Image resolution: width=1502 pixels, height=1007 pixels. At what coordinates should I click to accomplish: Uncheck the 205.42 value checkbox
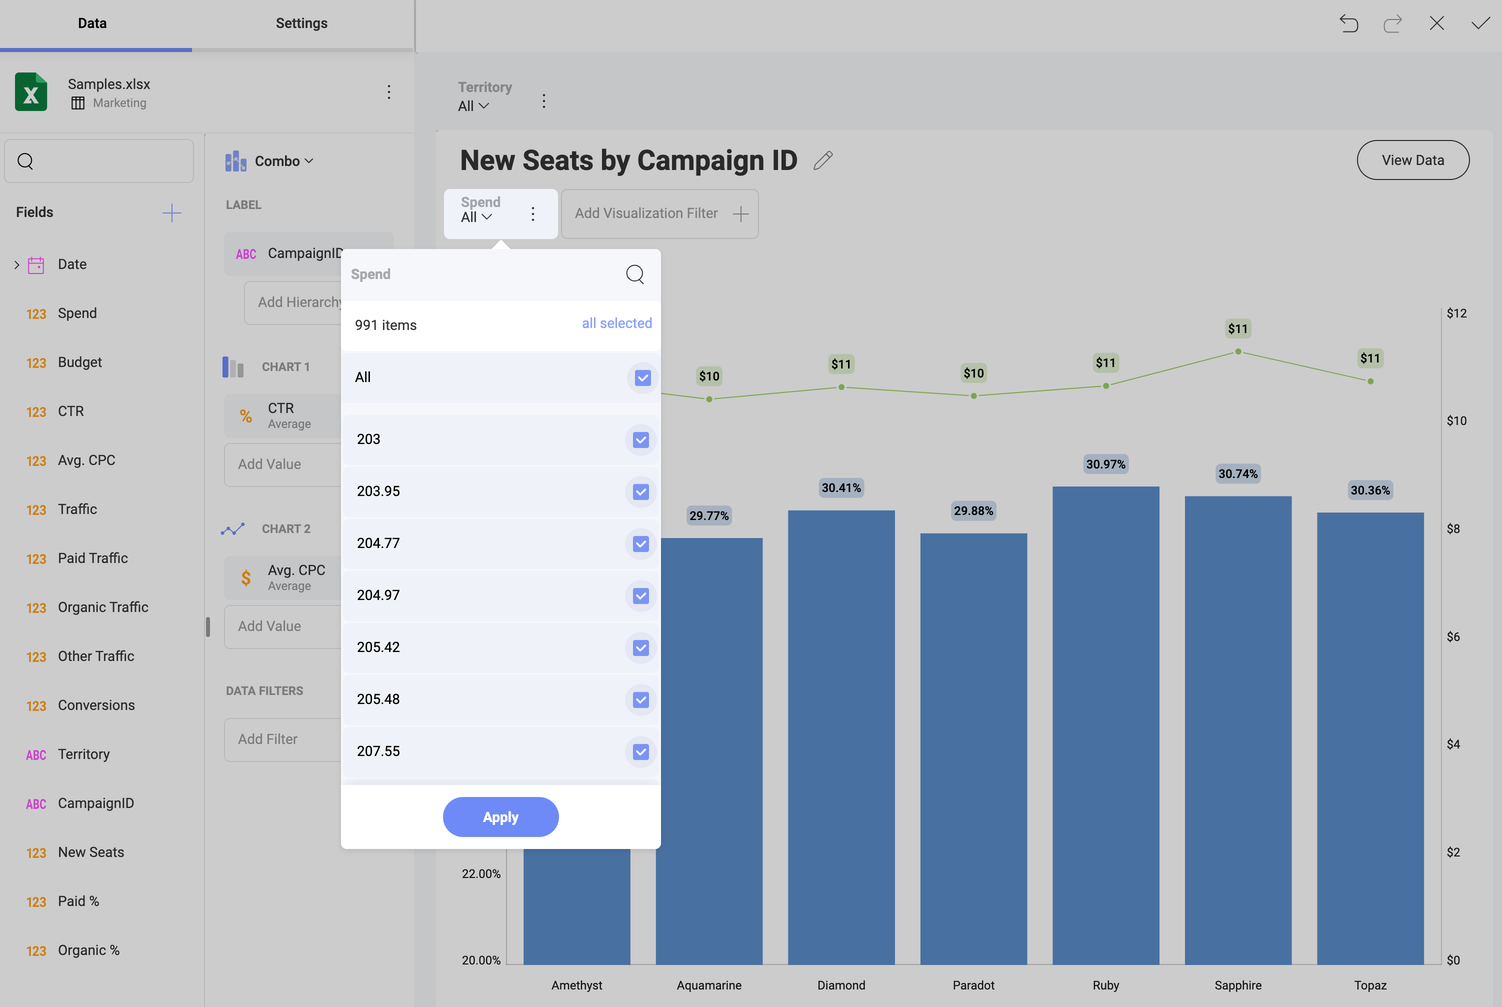tap(641, 648)
